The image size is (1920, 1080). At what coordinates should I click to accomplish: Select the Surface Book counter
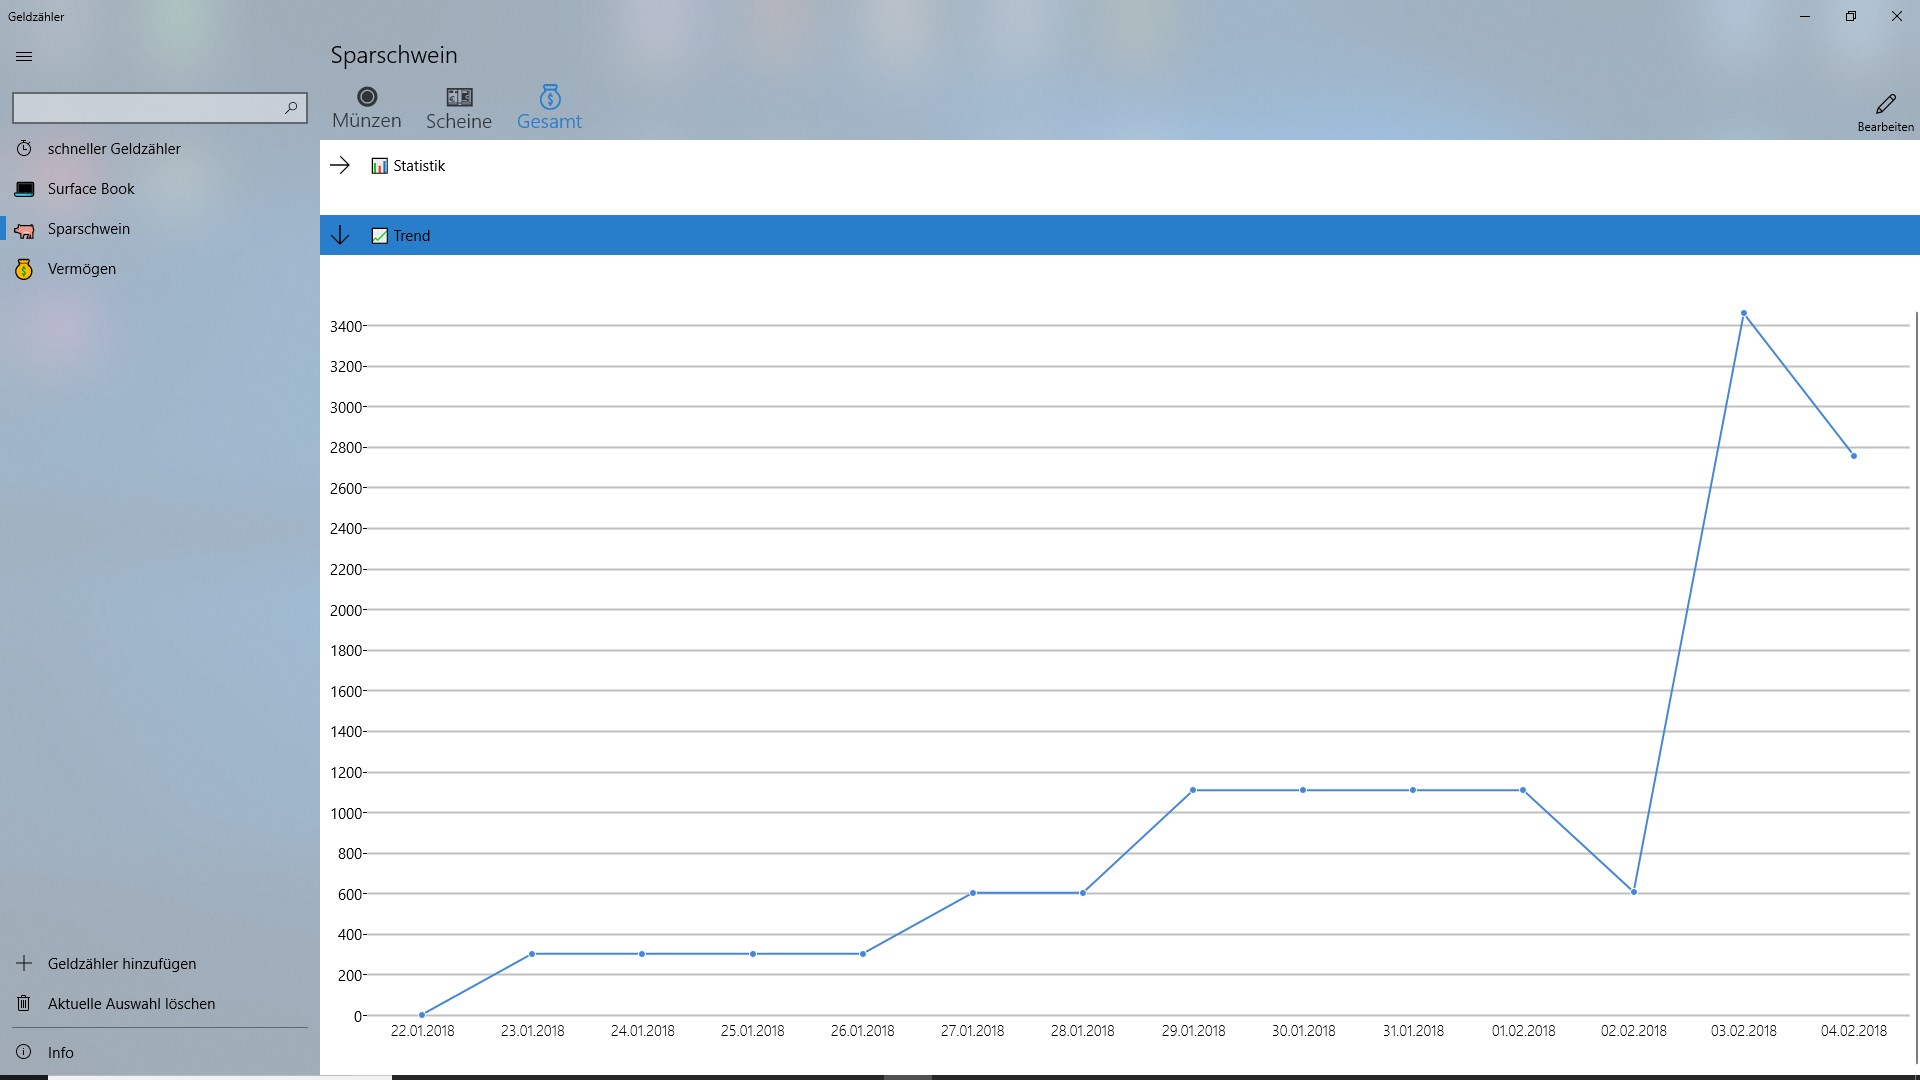(x=91, y=189)
